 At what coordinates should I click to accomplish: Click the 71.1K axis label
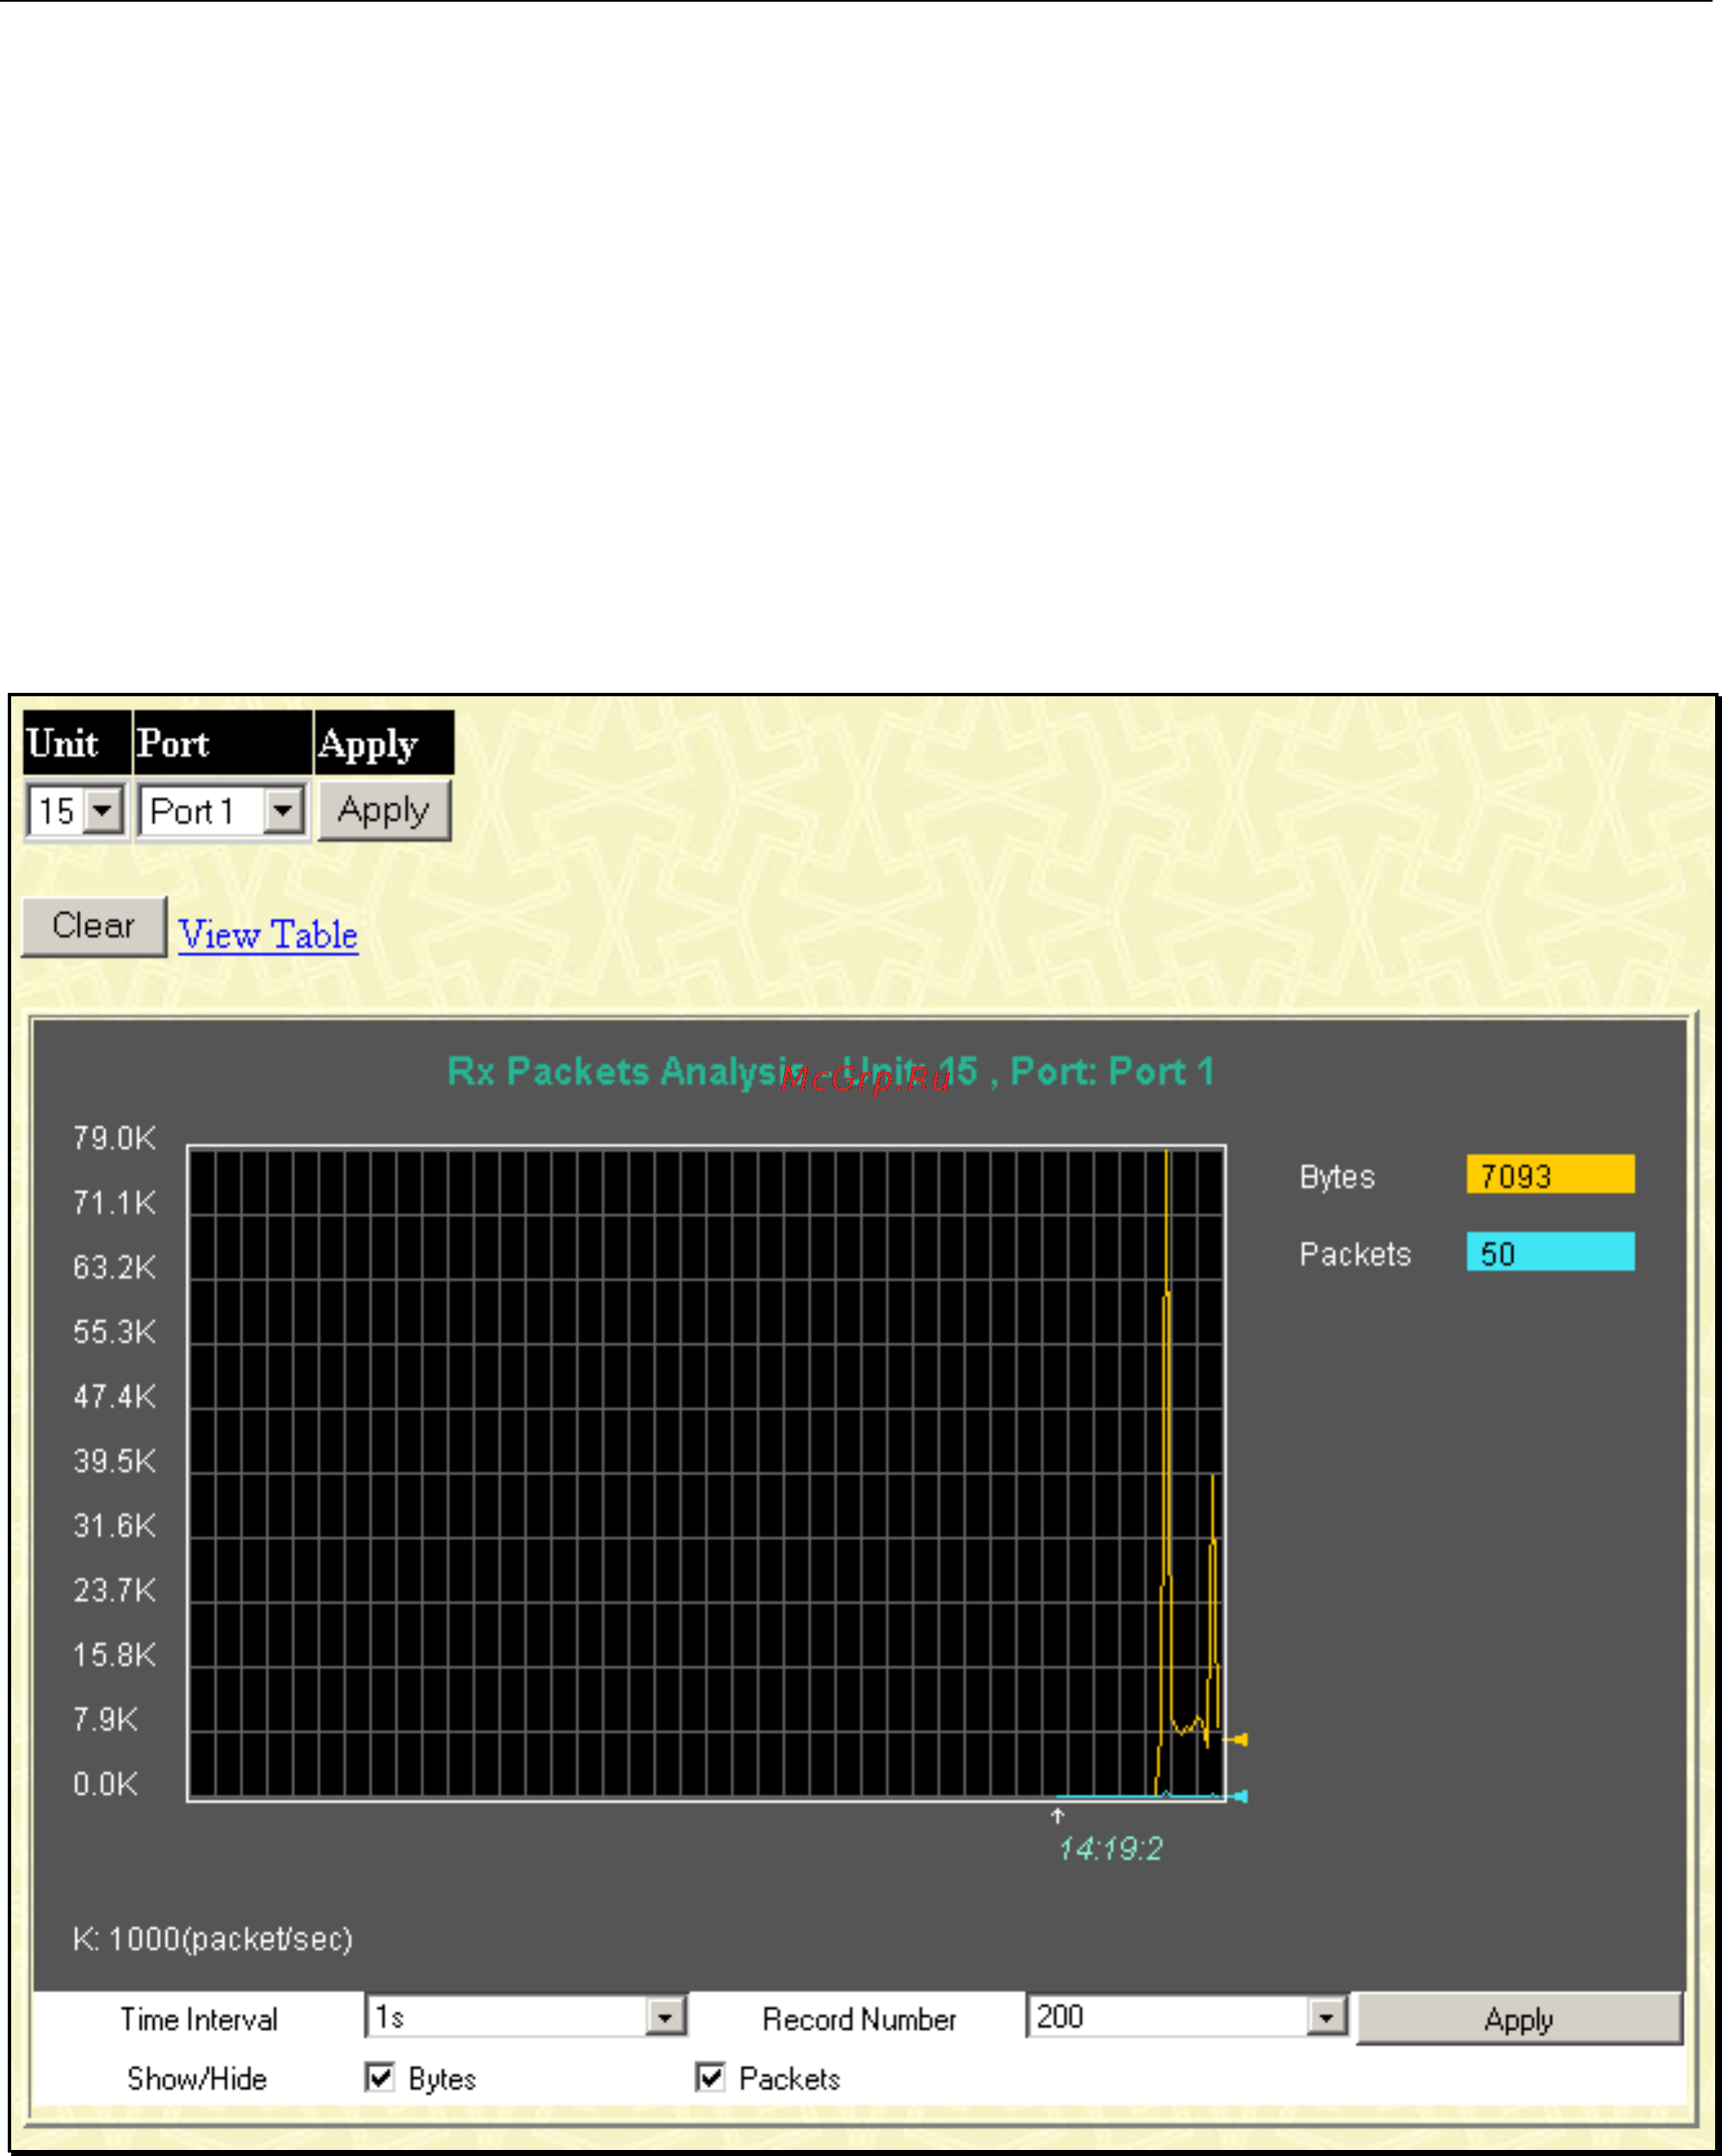pos(114,1202)
